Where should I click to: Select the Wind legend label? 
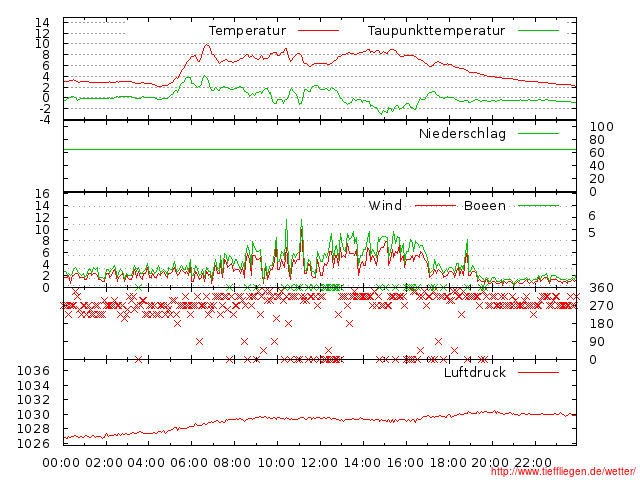[385, 205]
